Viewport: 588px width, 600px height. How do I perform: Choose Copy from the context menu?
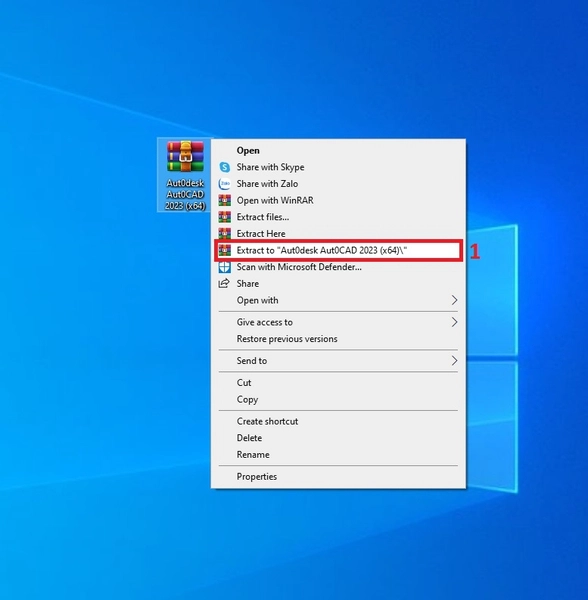click(x=338, y=399)
